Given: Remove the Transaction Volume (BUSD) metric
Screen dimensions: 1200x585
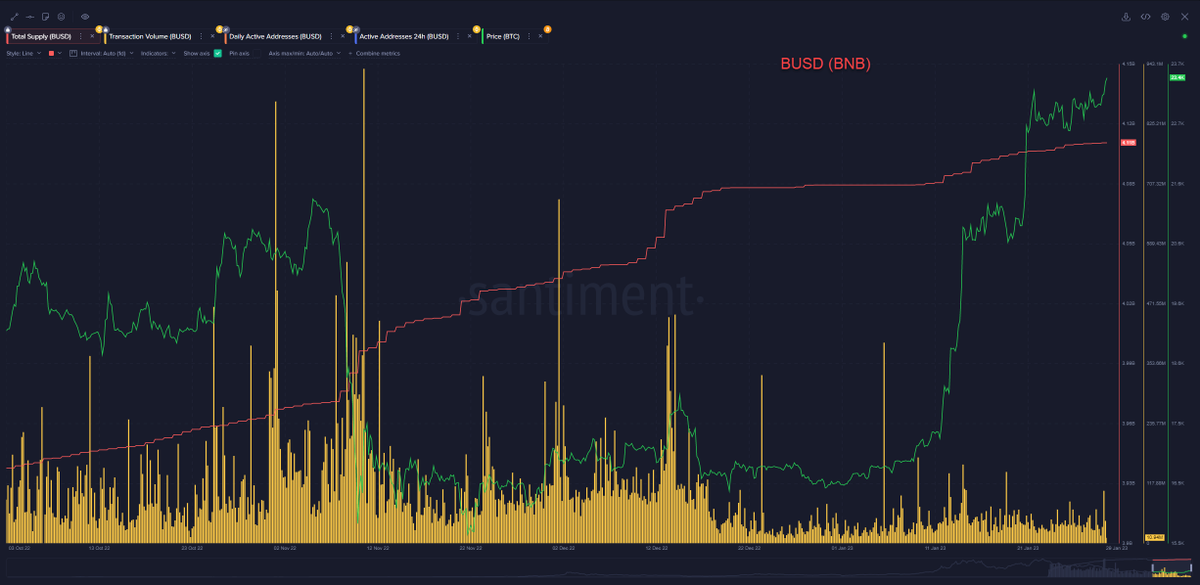Looking at the screenshot, I should (x=212, y=36).
